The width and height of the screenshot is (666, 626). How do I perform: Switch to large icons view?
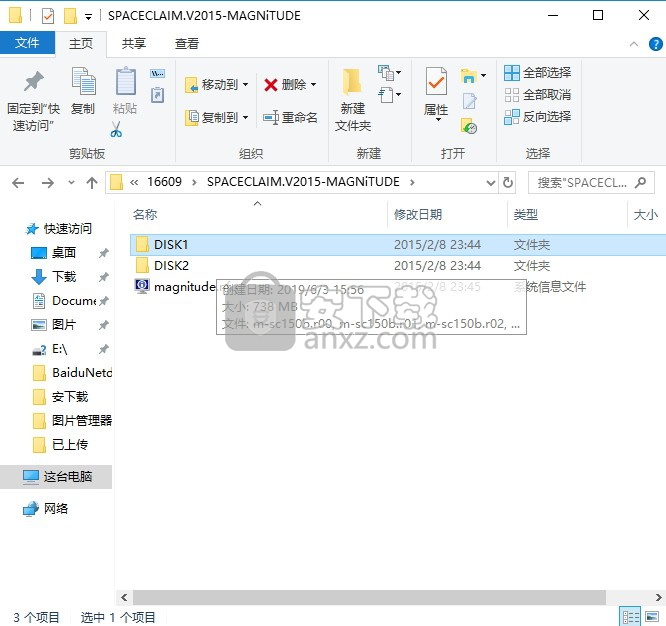click(652, 617)
